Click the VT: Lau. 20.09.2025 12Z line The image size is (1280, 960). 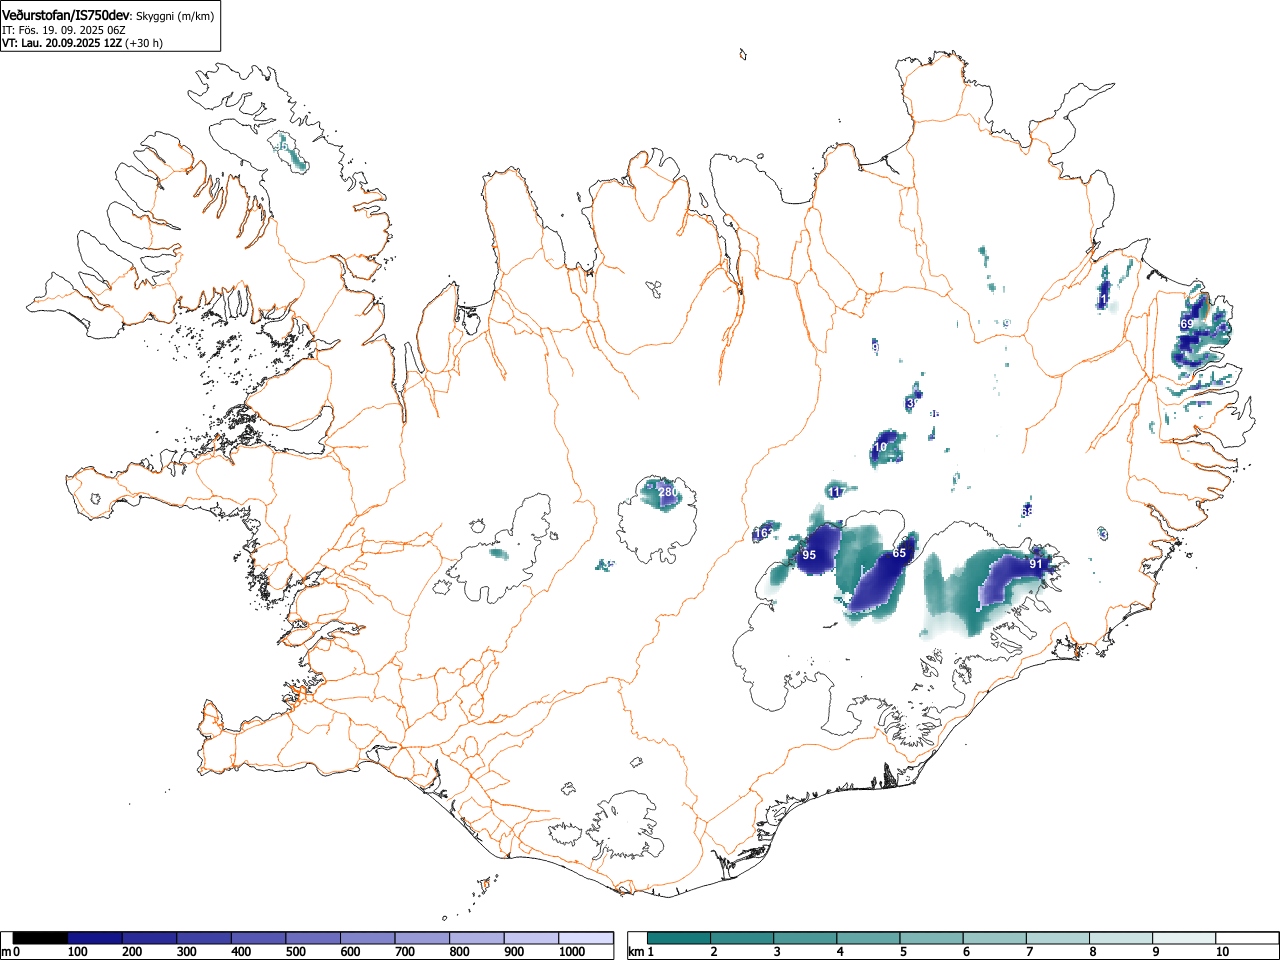[x=62, y=43]
